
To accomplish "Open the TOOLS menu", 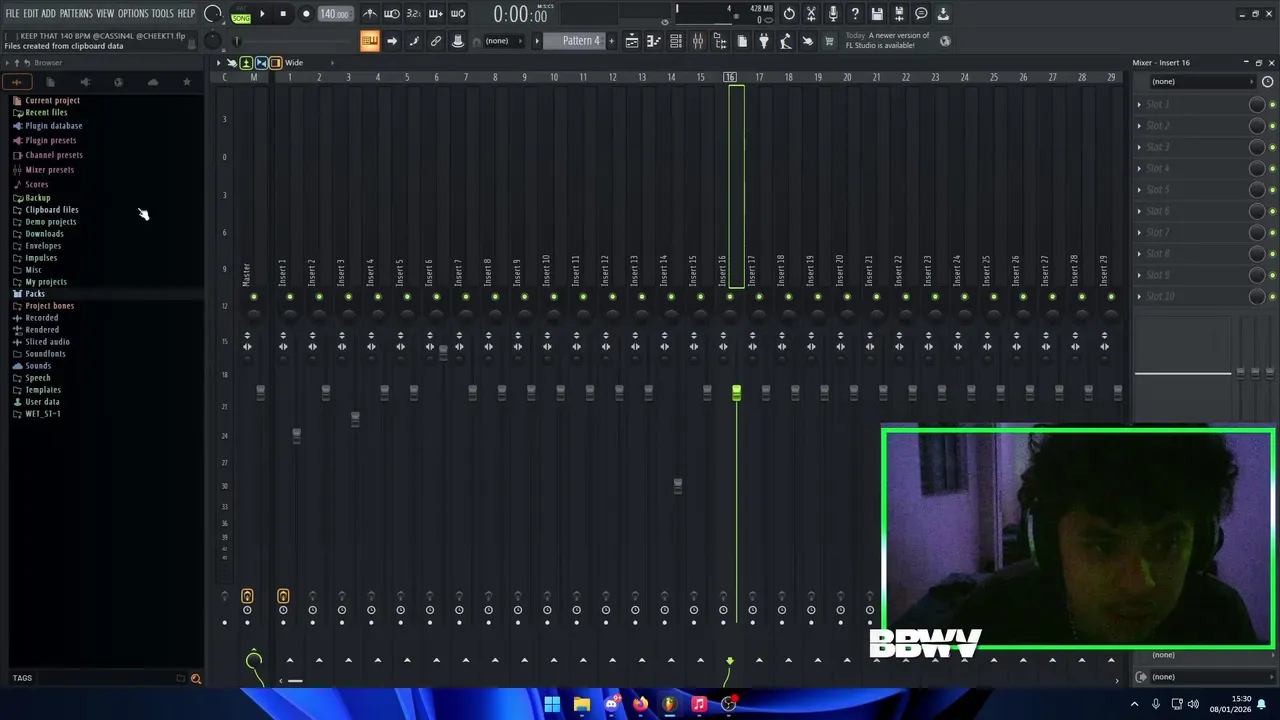I will [162, 14].
